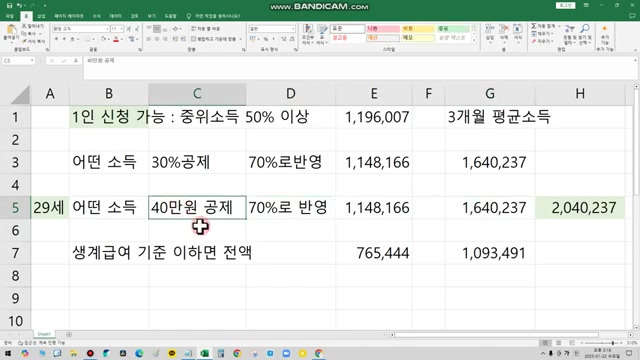Expand the cell styles gallery arrow
The image size is (640, 360).
(474, 40)
